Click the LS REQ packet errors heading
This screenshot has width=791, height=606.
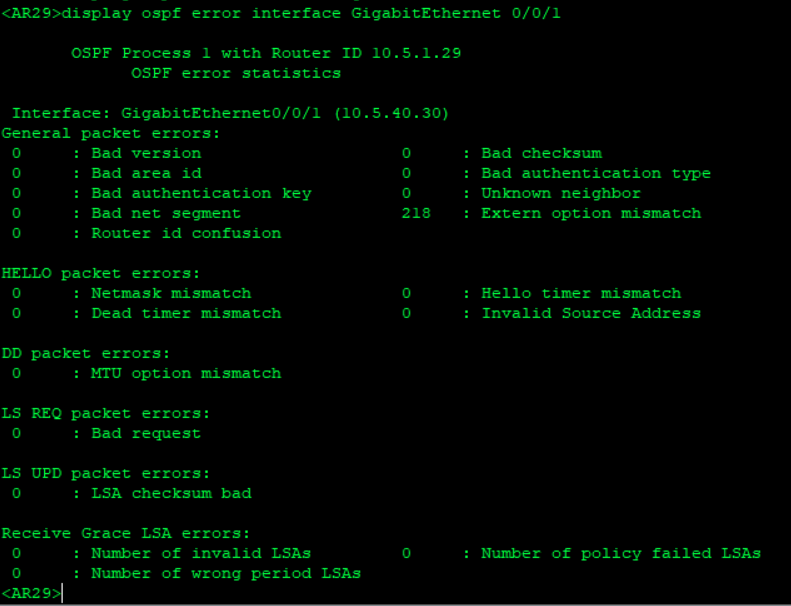pos(106,413)
